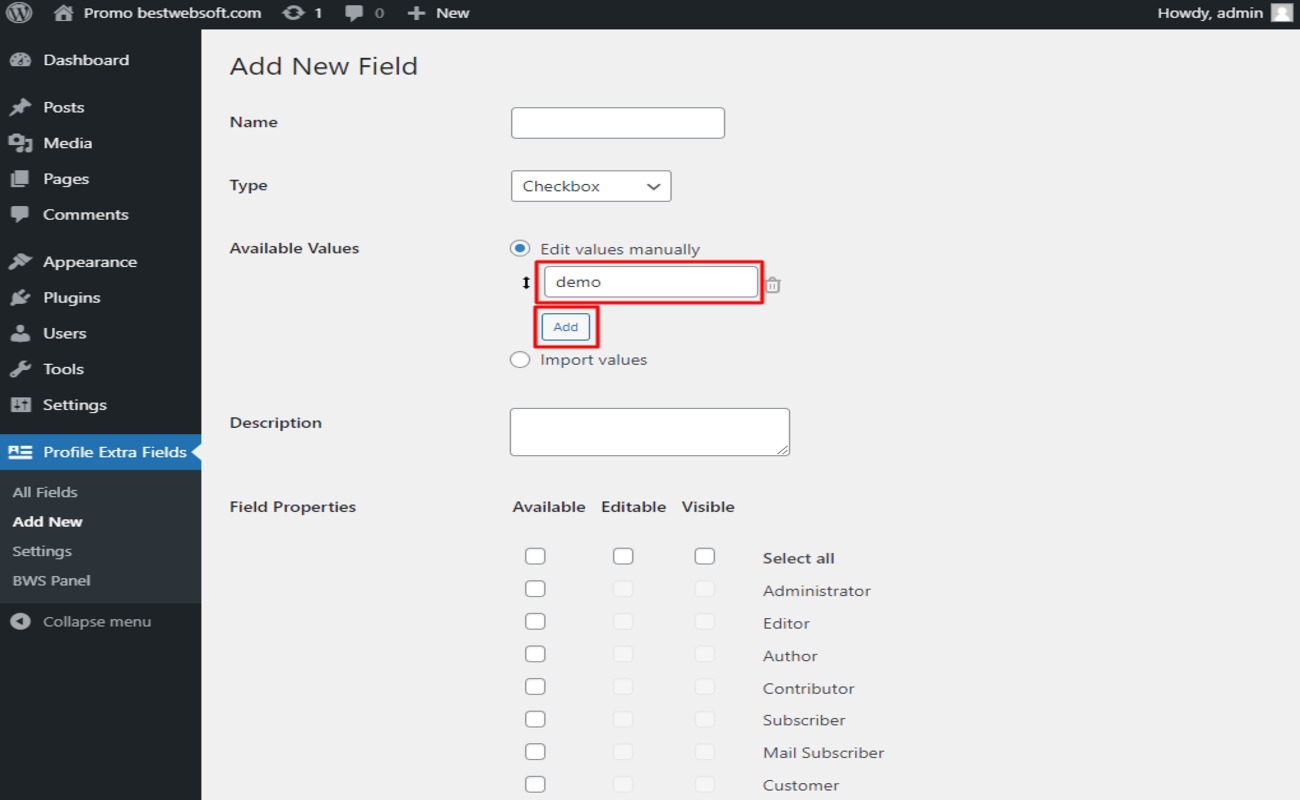The image size is (1300, 800).
Task: Click the WordPress logo icon
Action: tap(20, 13)
